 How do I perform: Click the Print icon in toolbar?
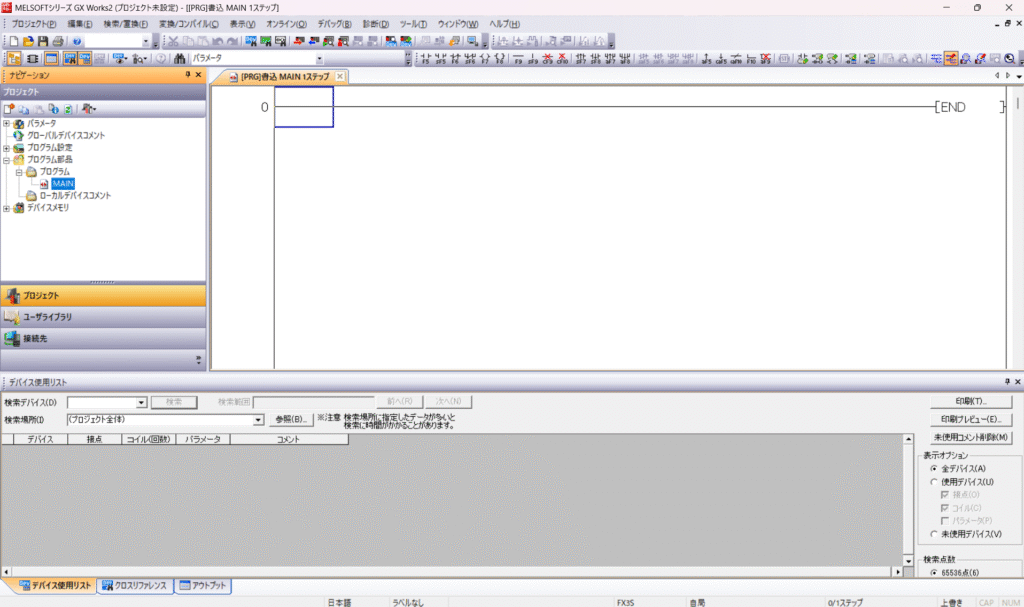pyautogui.click(x=58, y=41)
